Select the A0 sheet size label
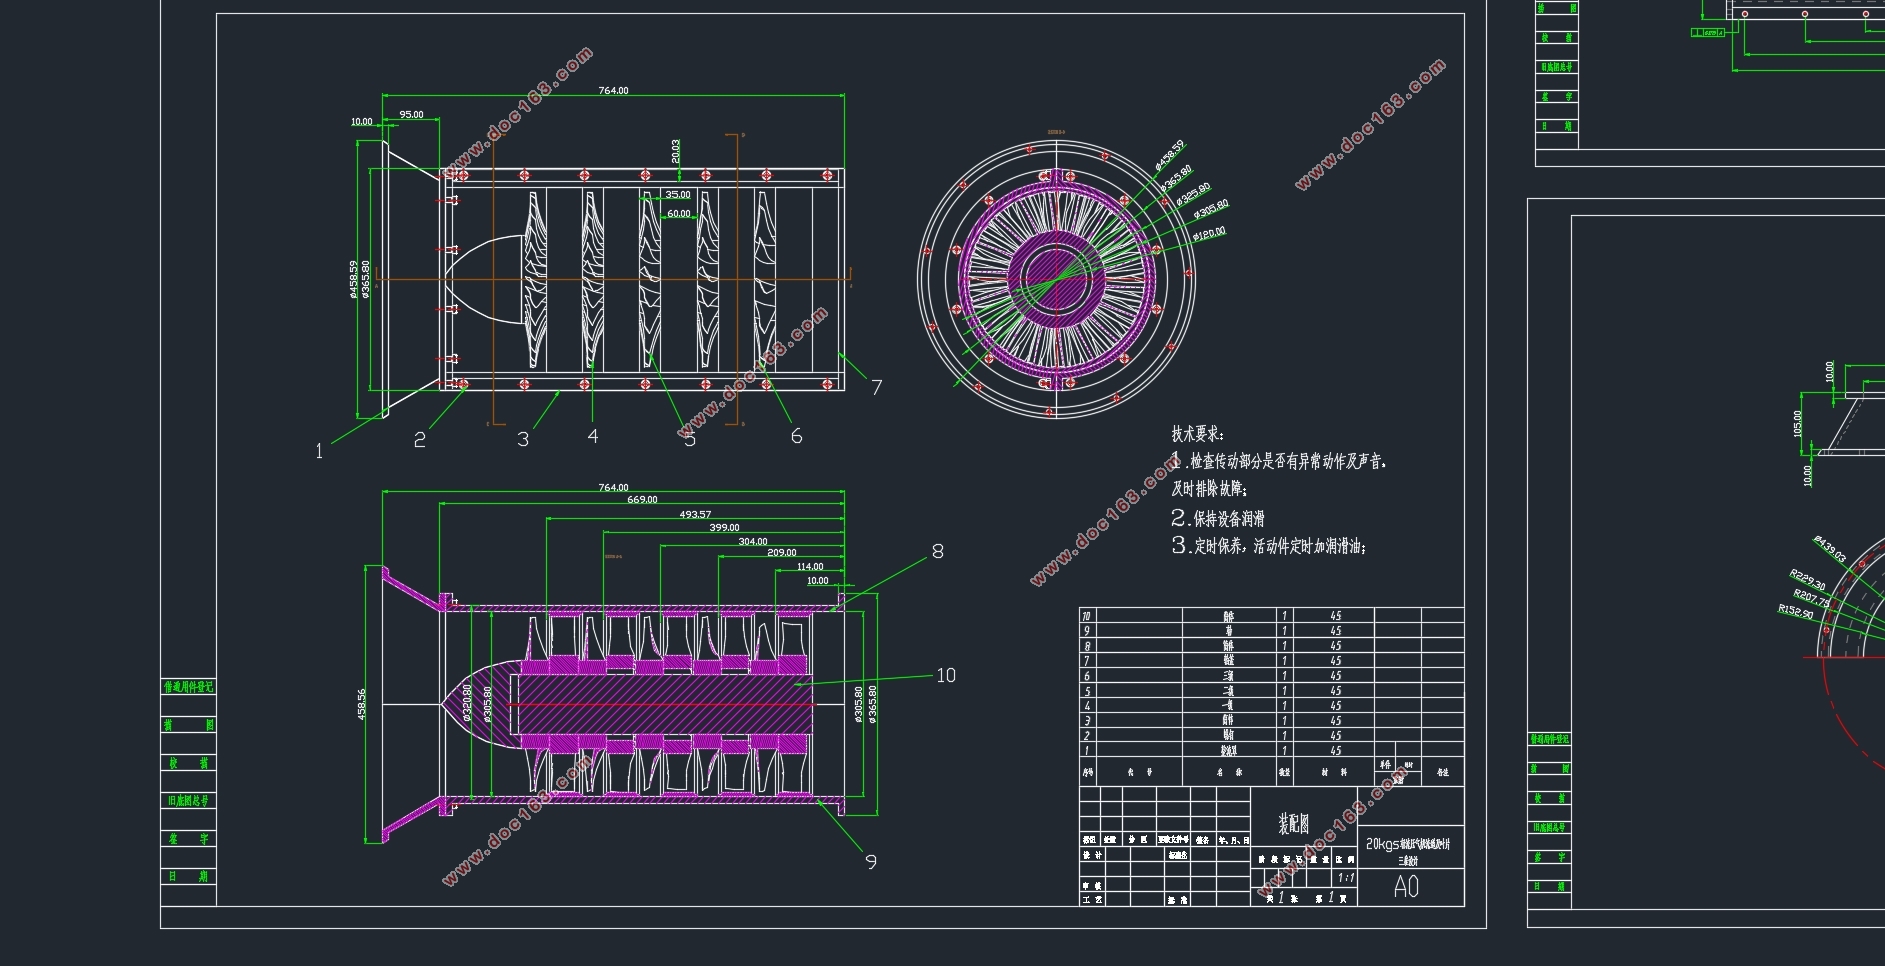Screen dimensions: 1885x966 pos(1406,887)
